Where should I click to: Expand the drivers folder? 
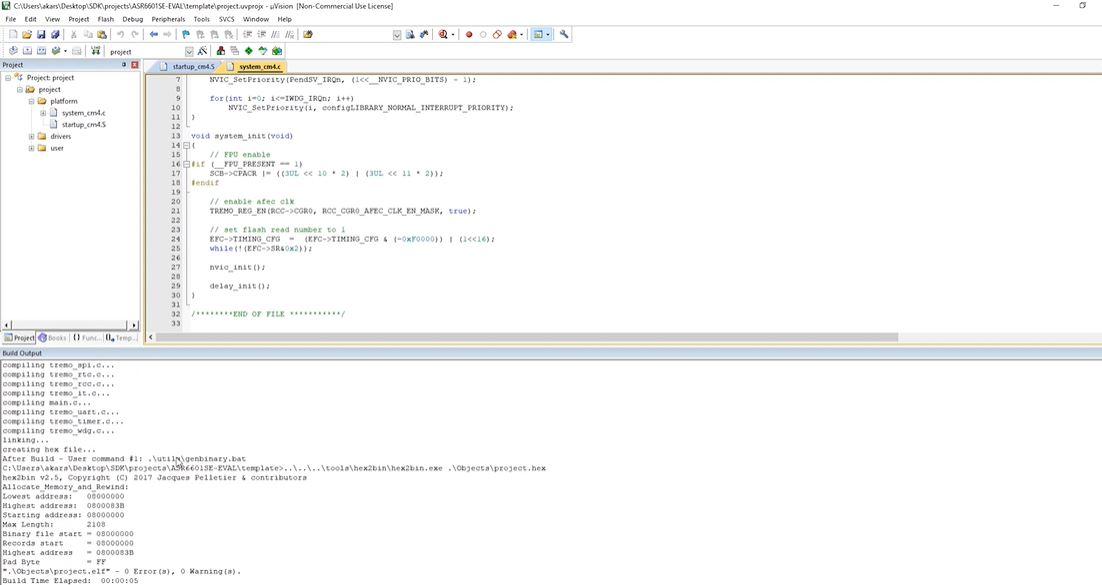[x=31, y=136]
